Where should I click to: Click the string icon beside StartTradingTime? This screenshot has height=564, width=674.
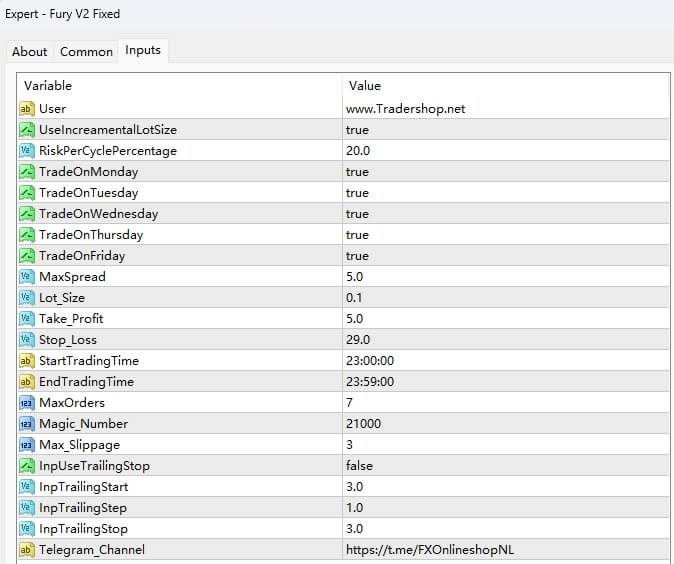27,361
